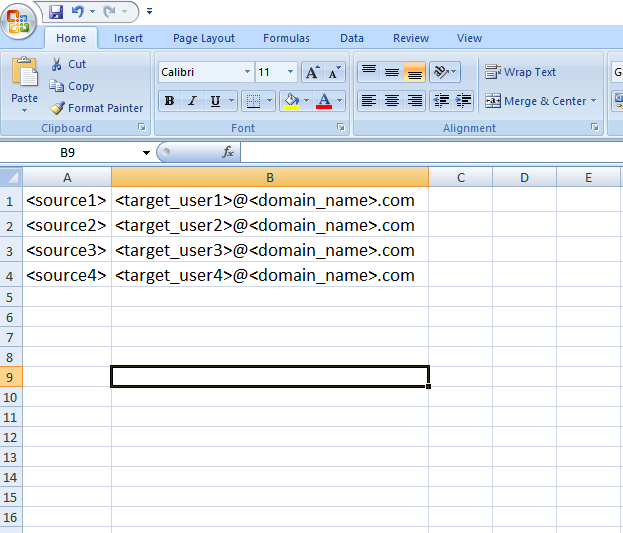Click into the formula bar
The height and width of the screenshot is (533, 623).
tap(431, 153)
